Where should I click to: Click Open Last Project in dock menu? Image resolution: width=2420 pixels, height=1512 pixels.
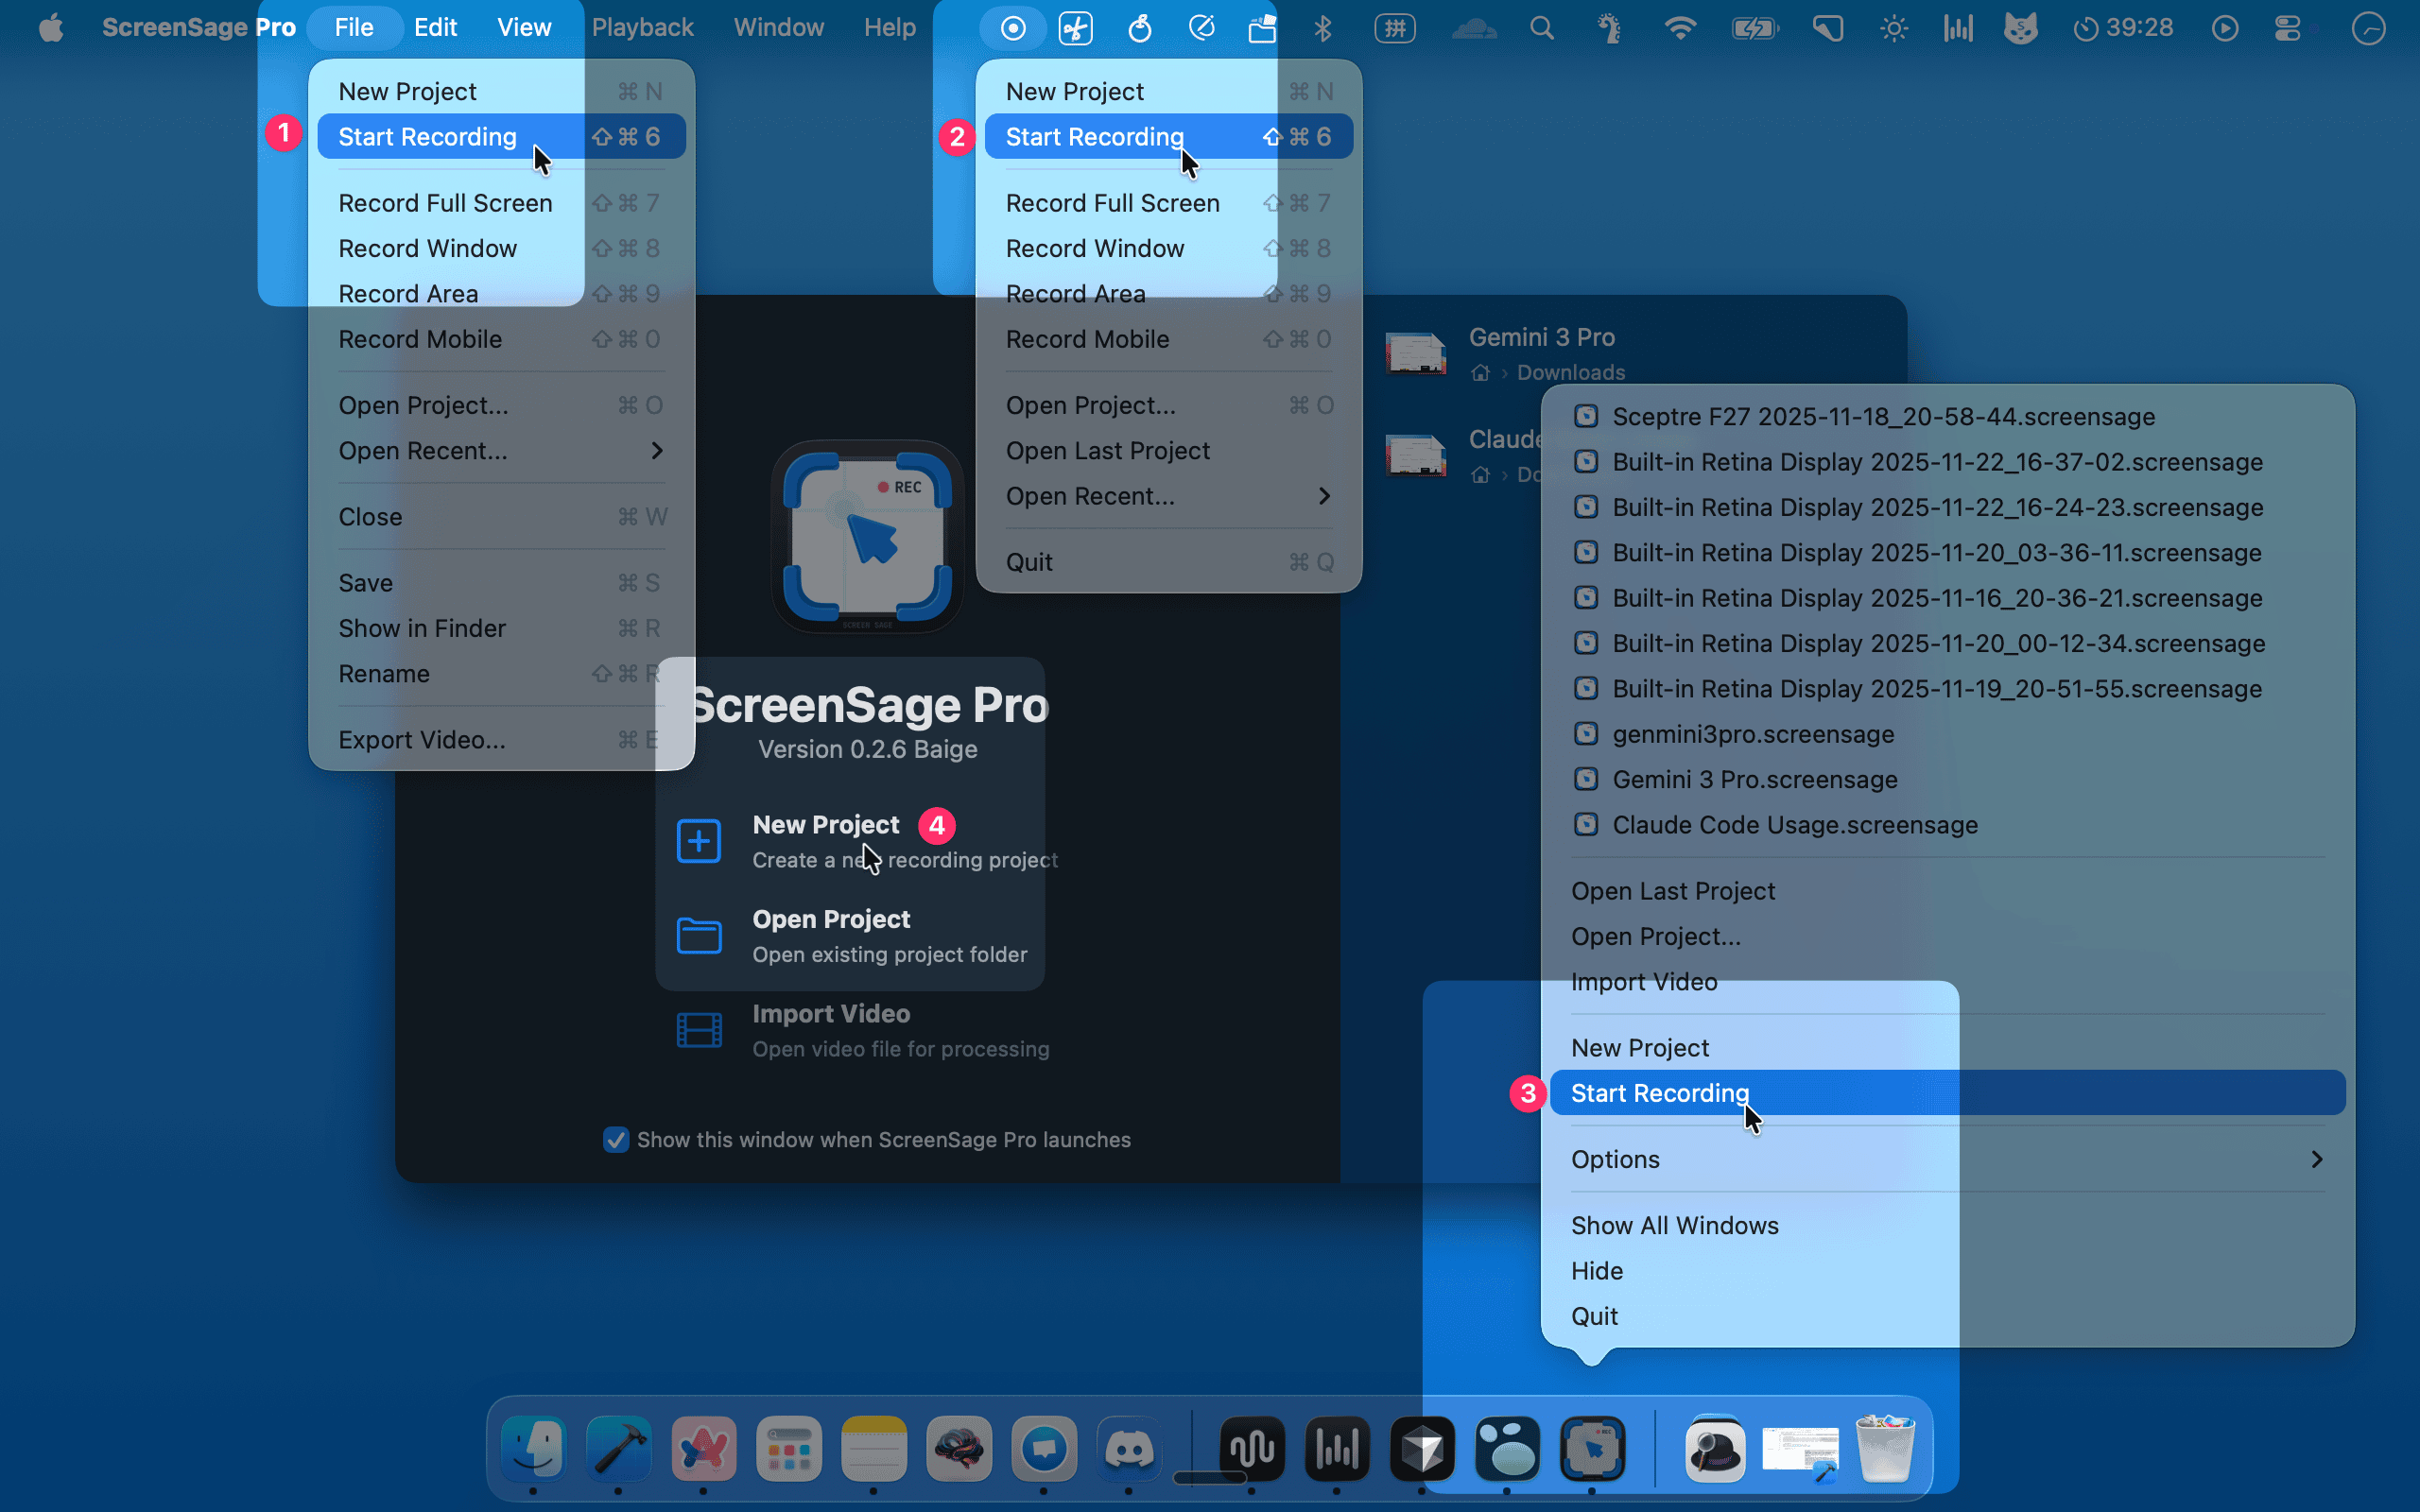coord(1673,891)
